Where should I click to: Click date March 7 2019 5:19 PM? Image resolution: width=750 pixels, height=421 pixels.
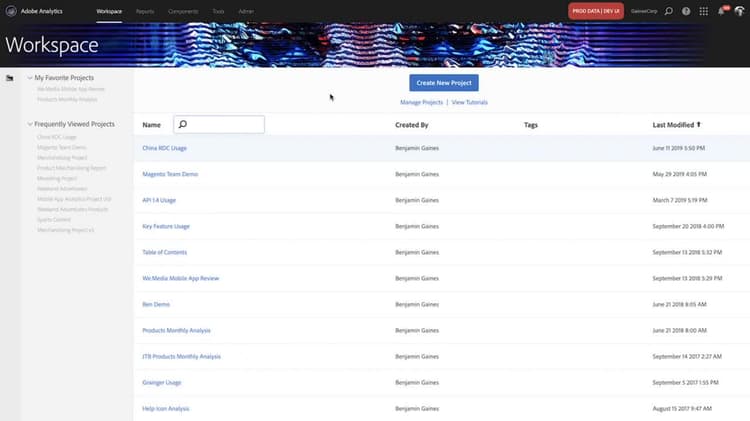[680, 200]
